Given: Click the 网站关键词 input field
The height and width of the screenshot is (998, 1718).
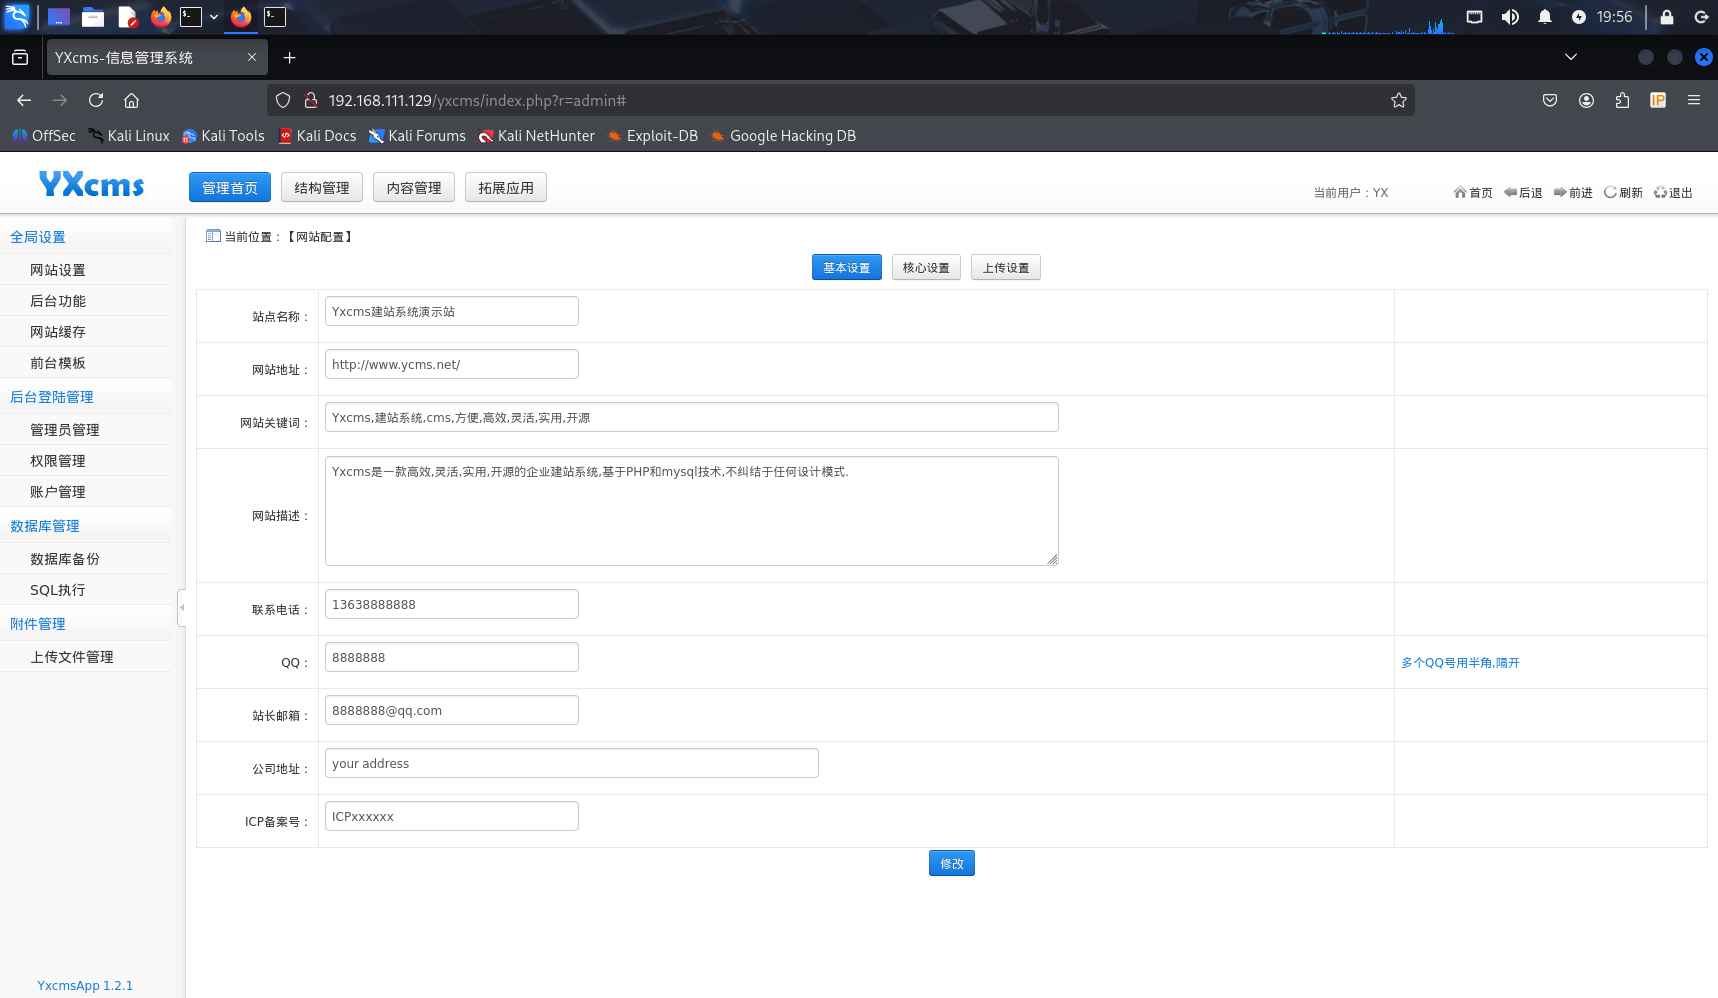Looking at the screenshot, I should 692,417.
